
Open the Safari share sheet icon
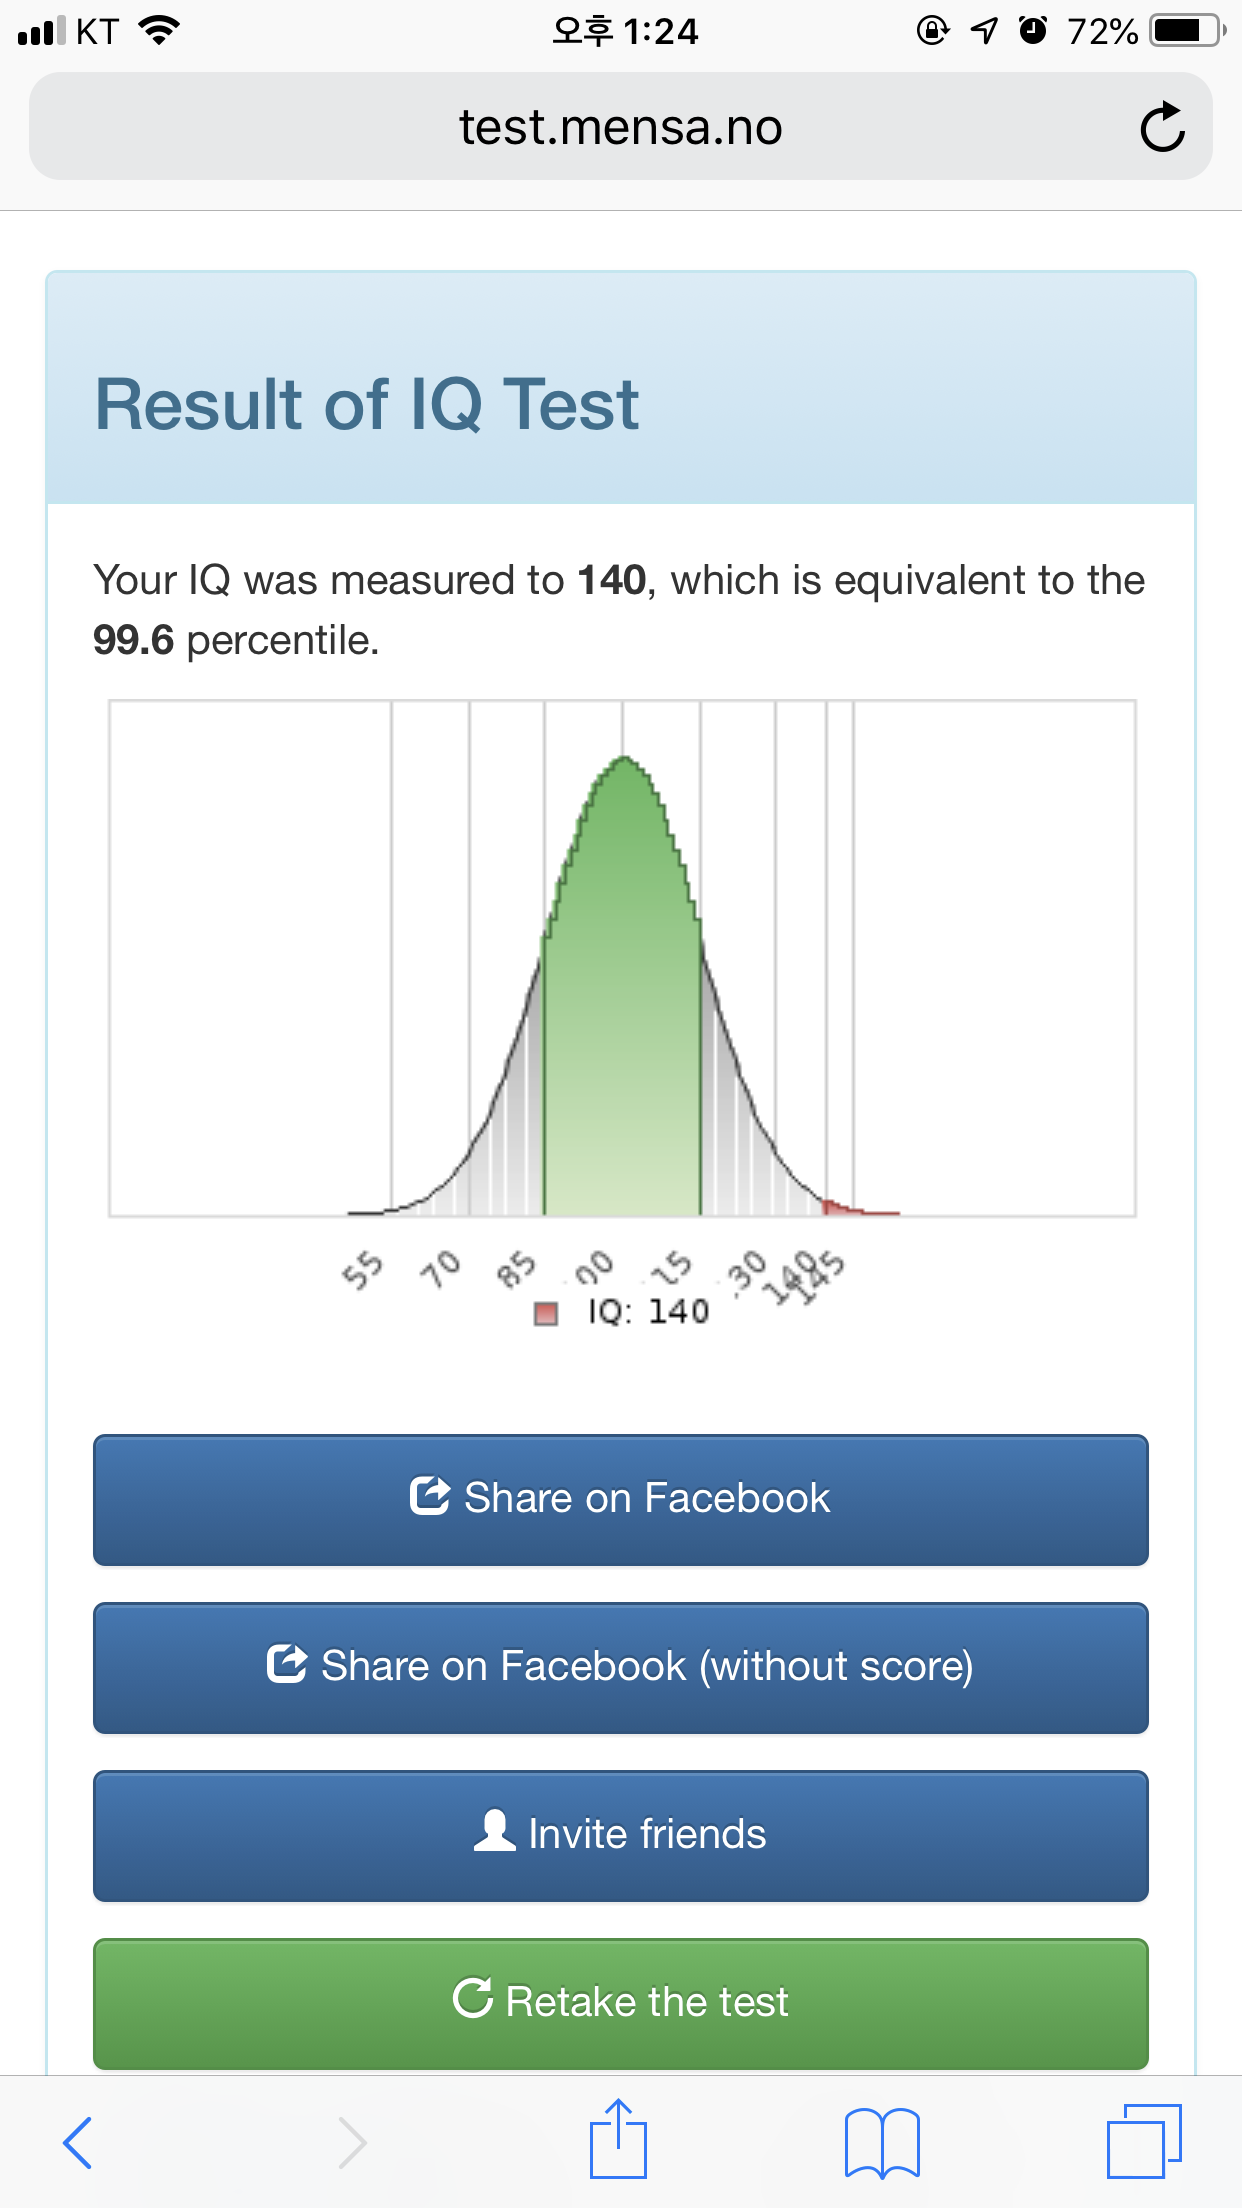(618, 2140)
